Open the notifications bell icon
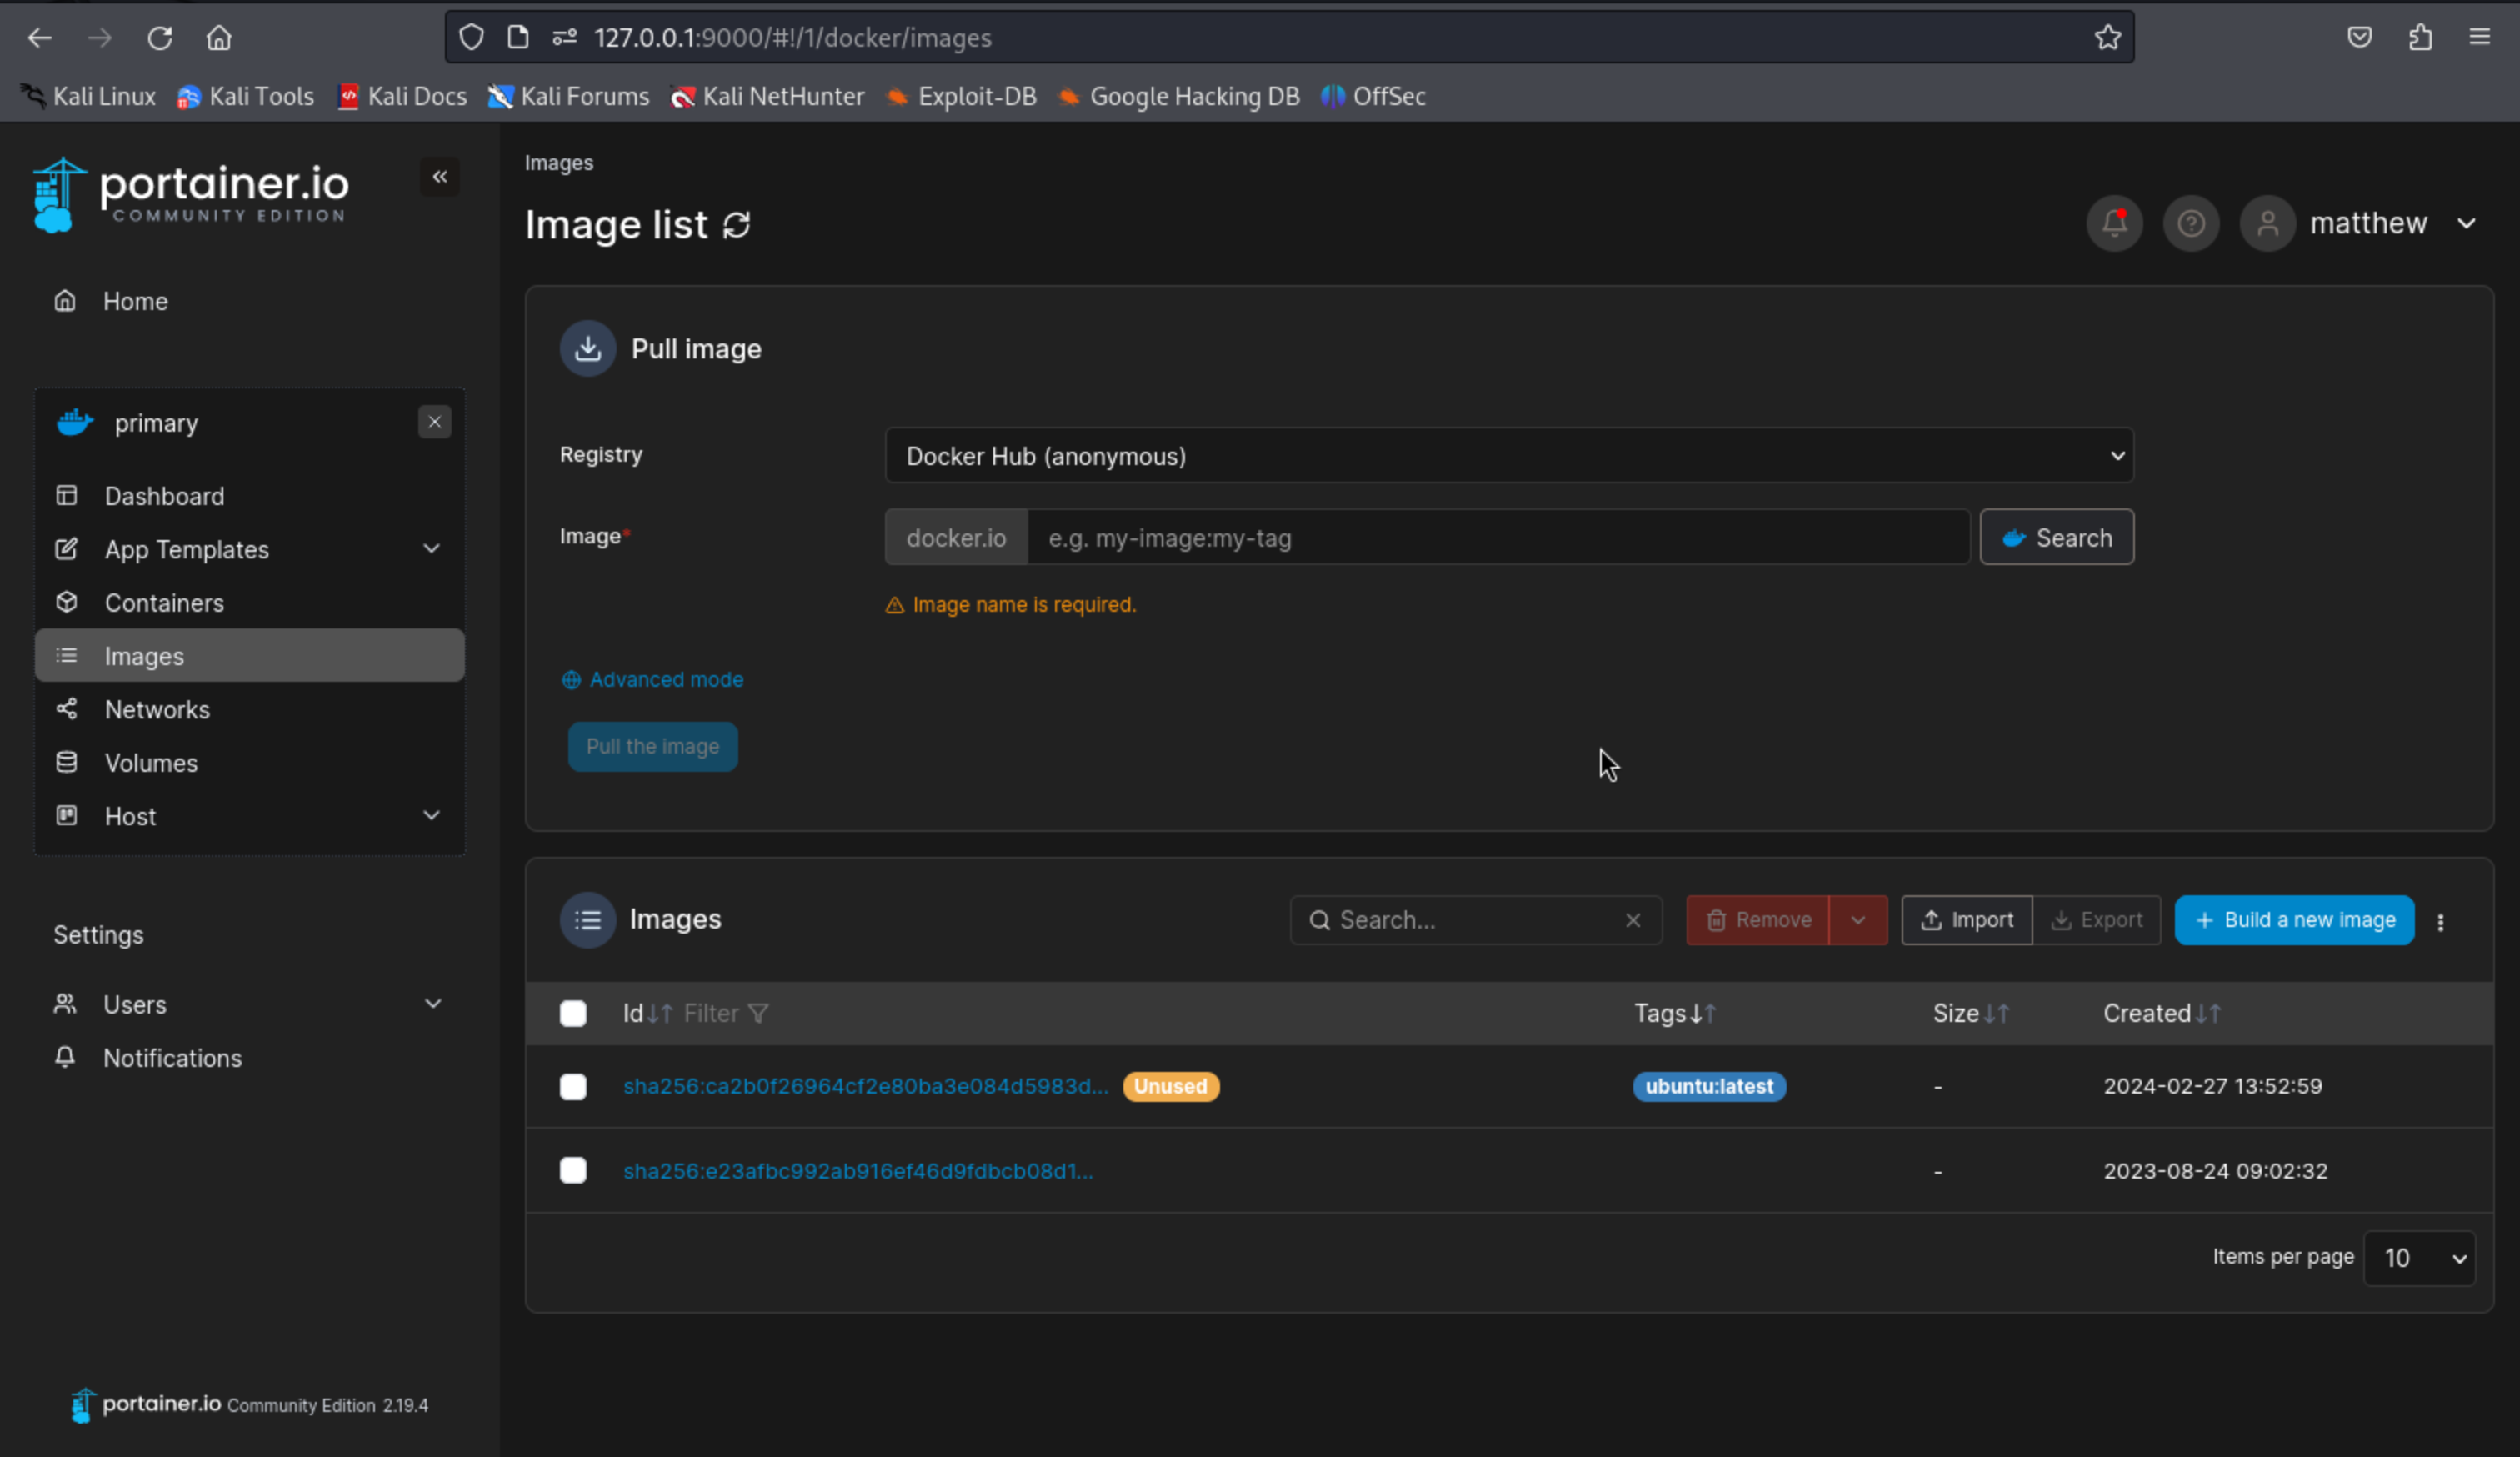Image resolution: width=2520 pixels, height=1457 pixels. [x=2113, y=223]
